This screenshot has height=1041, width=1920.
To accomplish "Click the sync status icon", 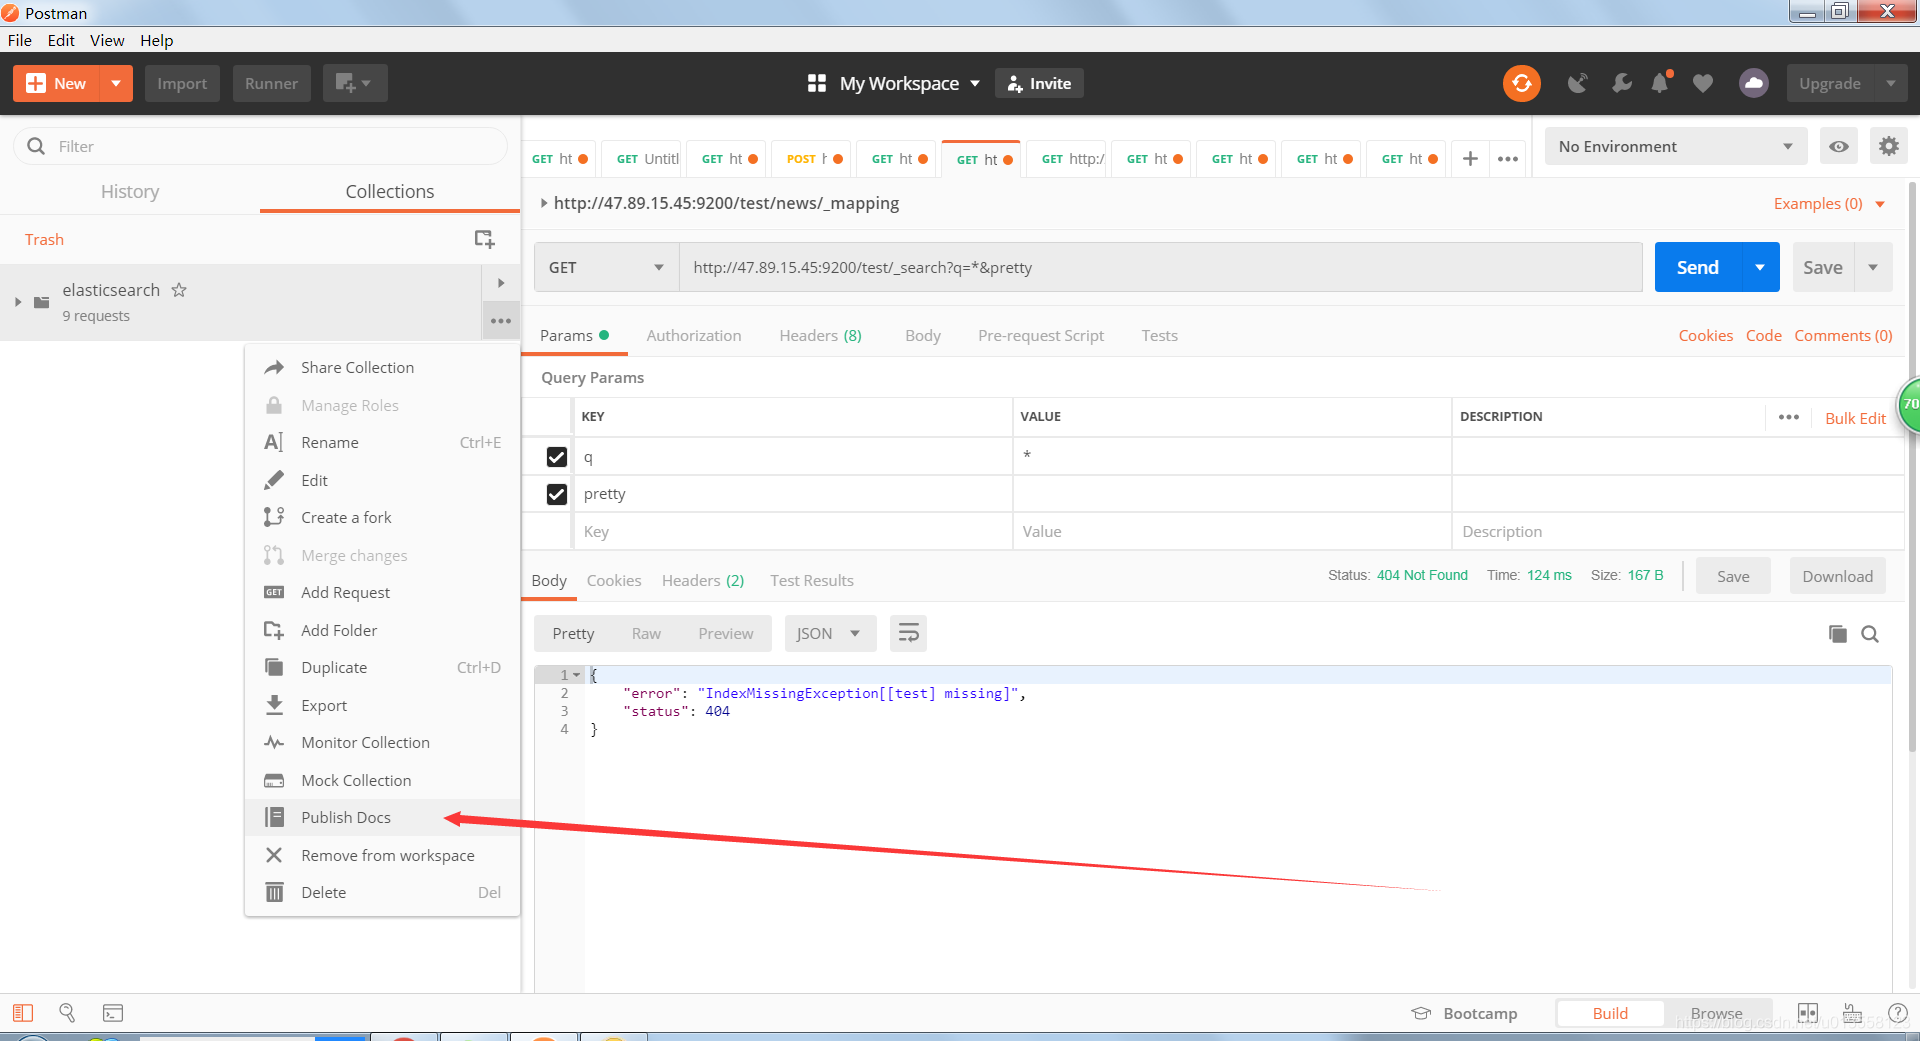I will click(x=1521, y=83).
